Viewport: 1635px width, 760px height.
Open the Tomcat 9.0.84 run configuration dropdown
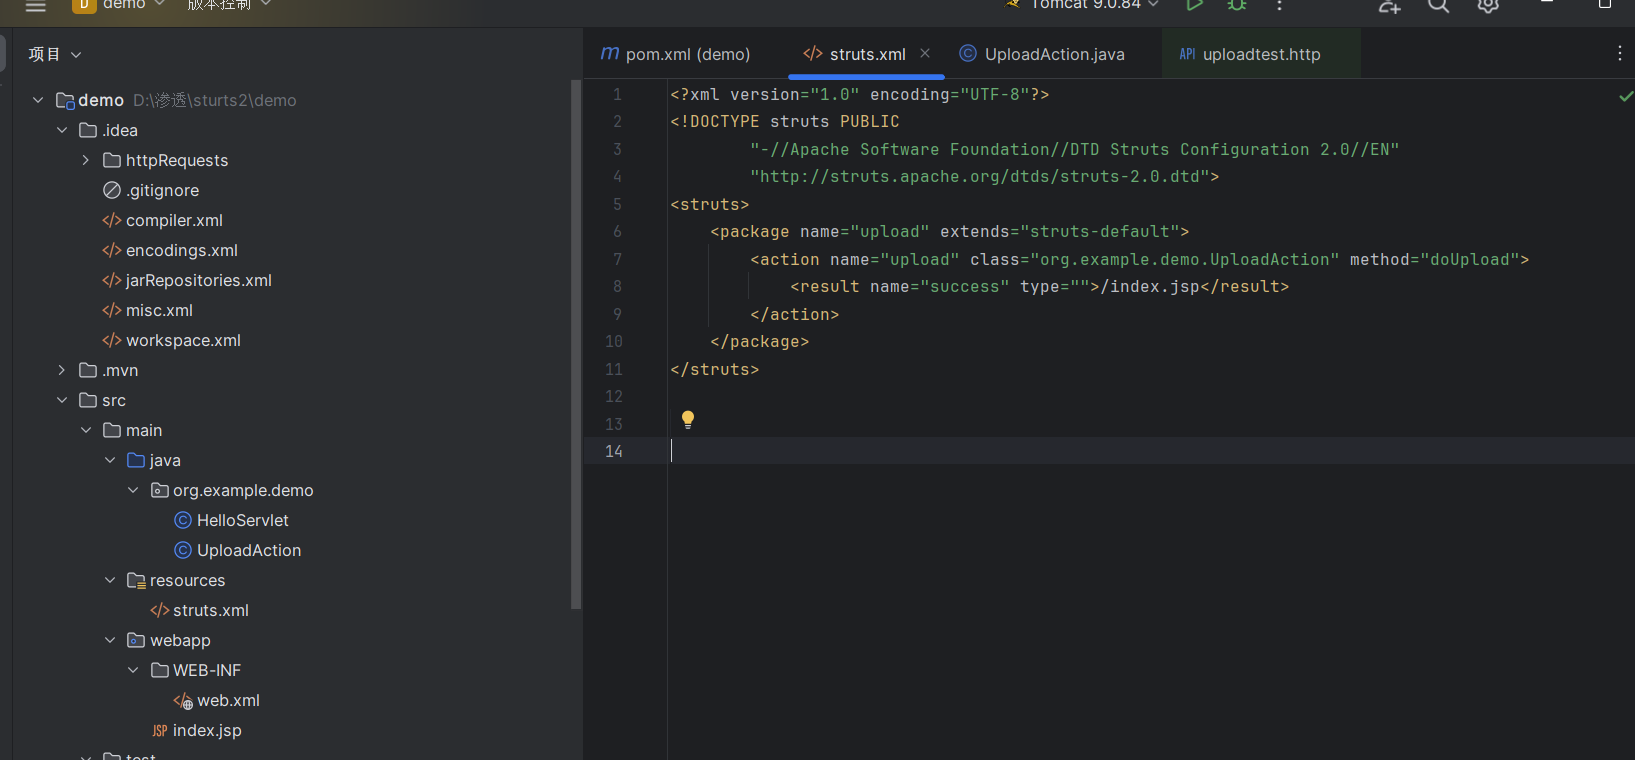click(1084, 5)
